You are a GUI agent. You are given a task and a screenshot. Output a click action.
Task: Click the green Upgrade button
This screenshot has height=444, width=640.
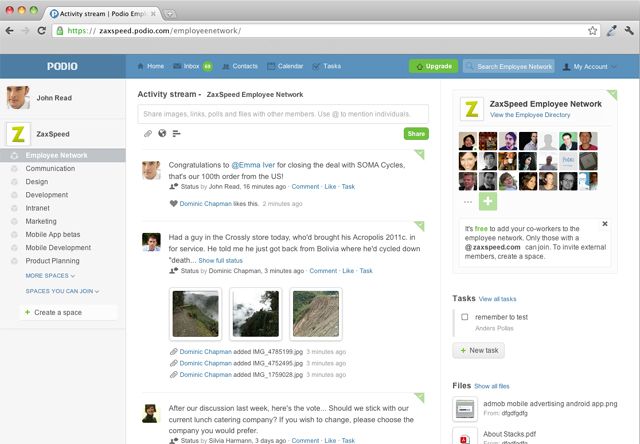tap(433, 66)
